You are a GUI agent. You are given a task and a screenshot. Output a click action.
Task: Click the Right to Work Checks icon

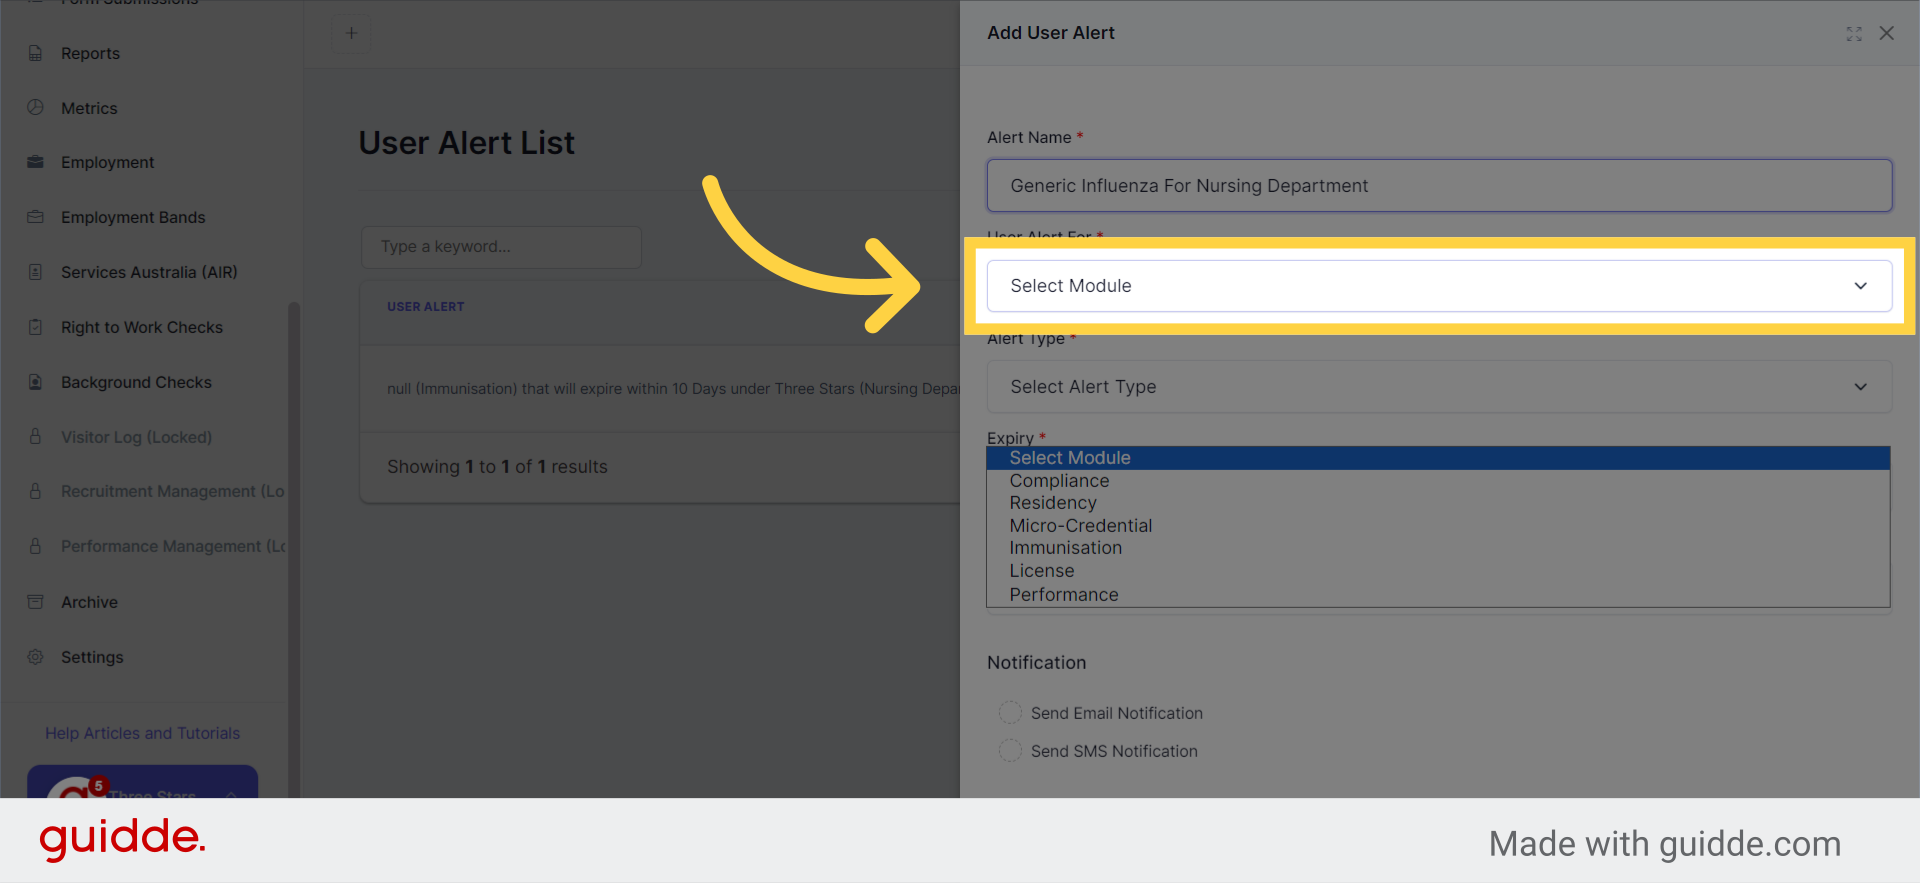pyautogui.click(x=35, y=327)
